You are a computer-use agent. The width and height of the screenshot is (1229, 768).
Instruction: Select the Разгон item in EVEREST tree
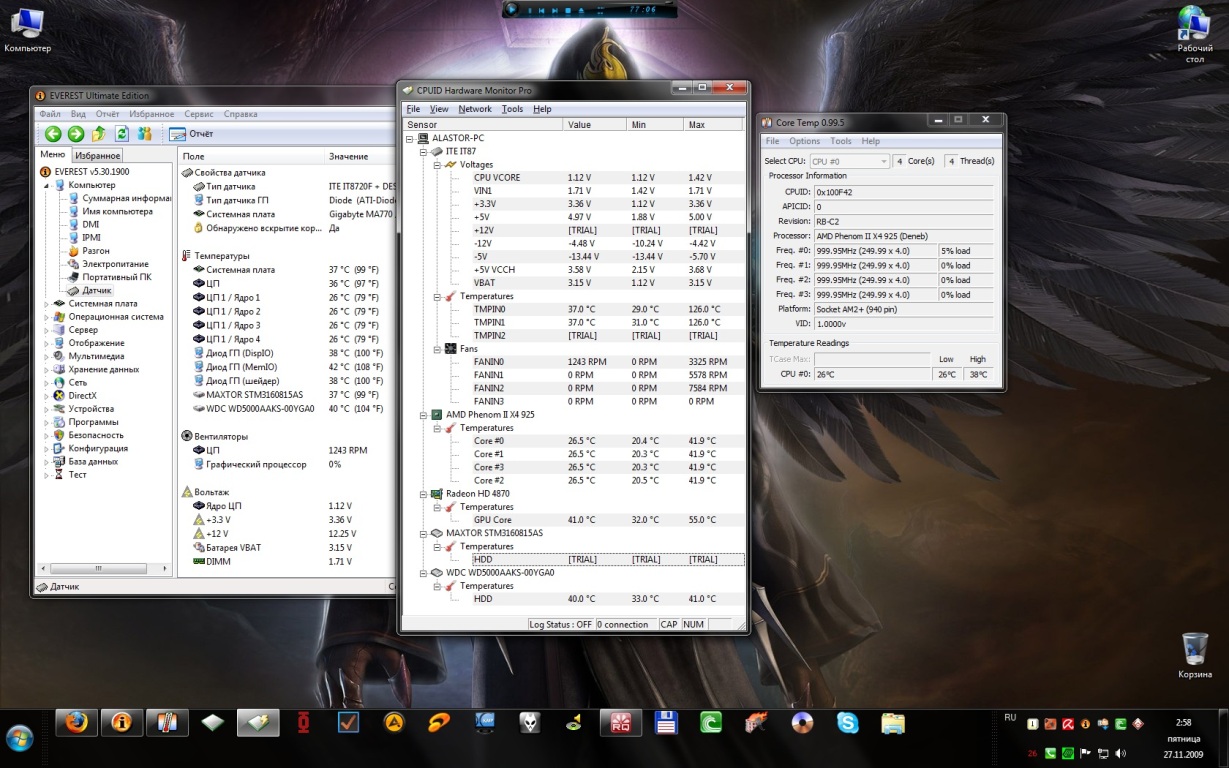pos(88,251)
